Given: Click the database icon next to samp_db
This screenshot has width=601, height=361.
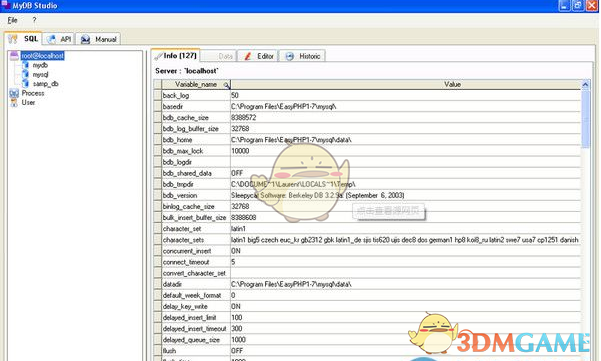Looking at the screenshot, I should coord(26,84).
